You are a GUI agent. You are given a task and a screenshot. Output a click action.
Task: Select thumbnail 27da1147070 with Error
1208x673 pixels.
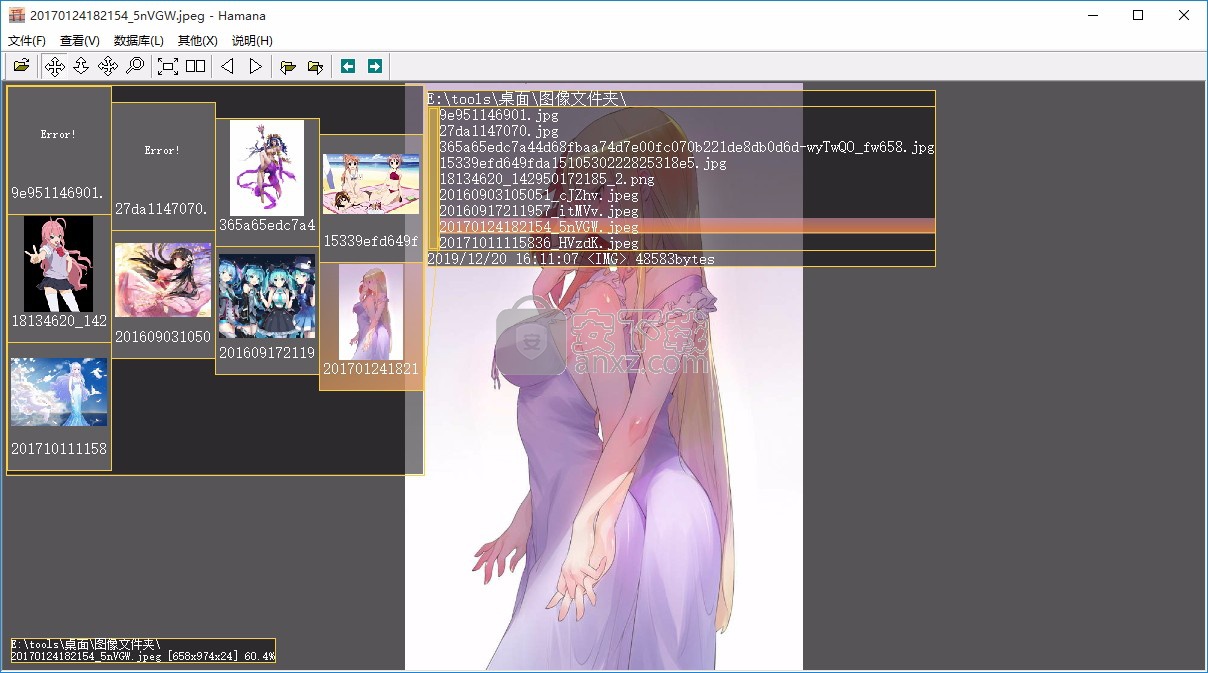[x=163, y=166]
